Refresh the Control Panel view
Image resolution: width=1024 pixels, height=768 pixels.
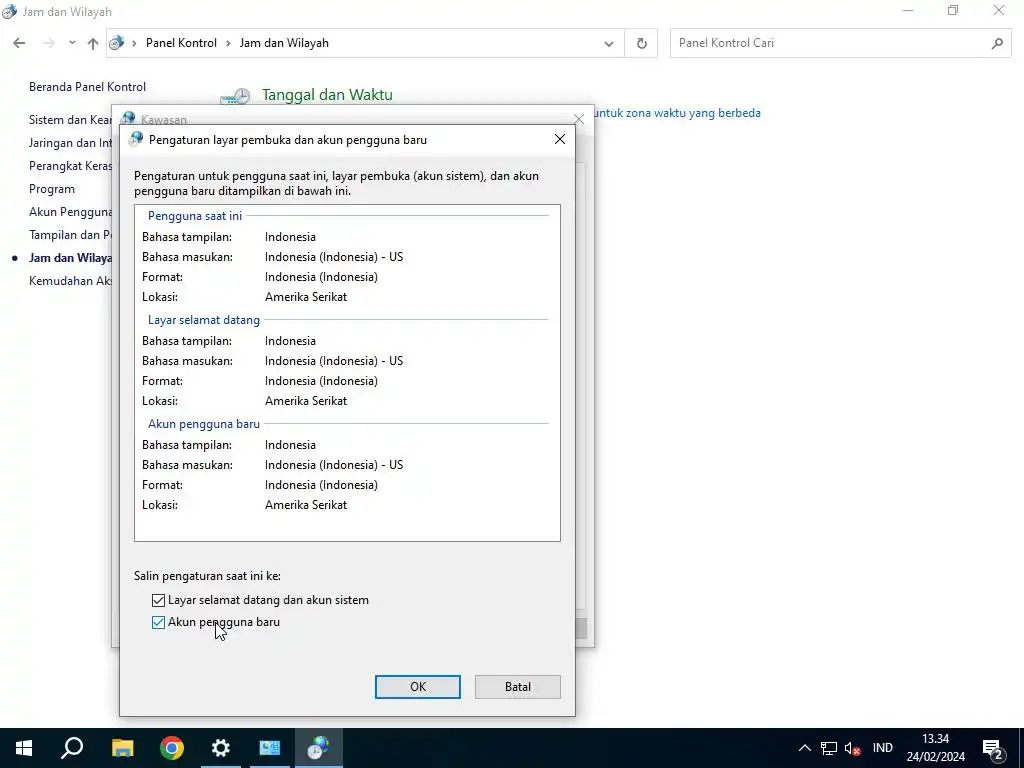pyautogui.click(x=641, y=43)
